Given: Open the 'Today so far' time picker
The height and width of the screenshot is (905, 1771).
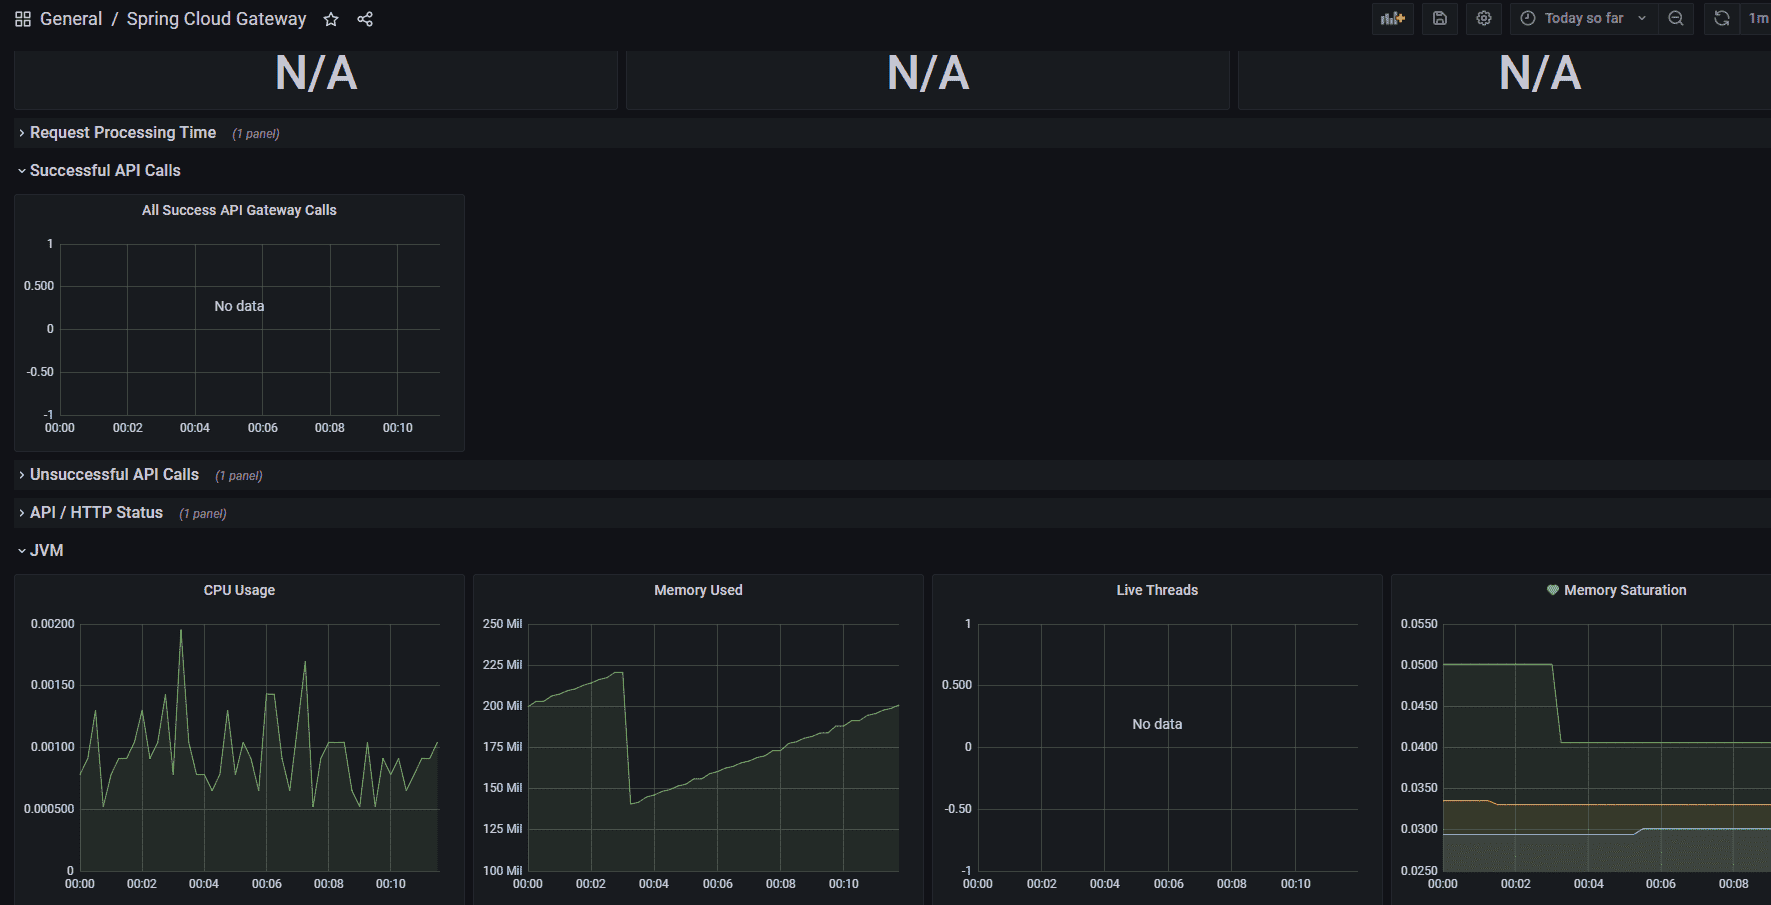Looking at the screenshot, I should point(1584,18).
